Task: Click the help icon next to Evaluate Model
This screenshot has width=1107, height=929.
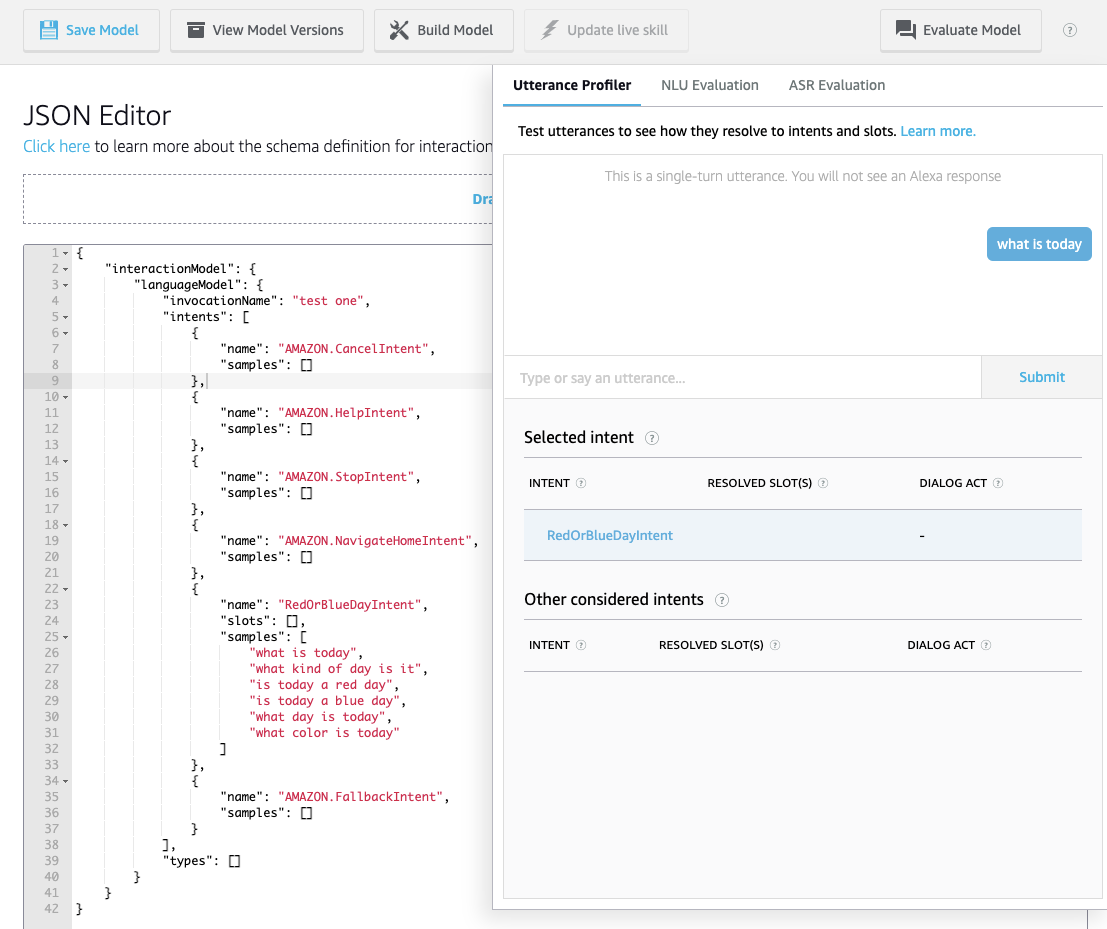Action: [x=1070, y=30]
